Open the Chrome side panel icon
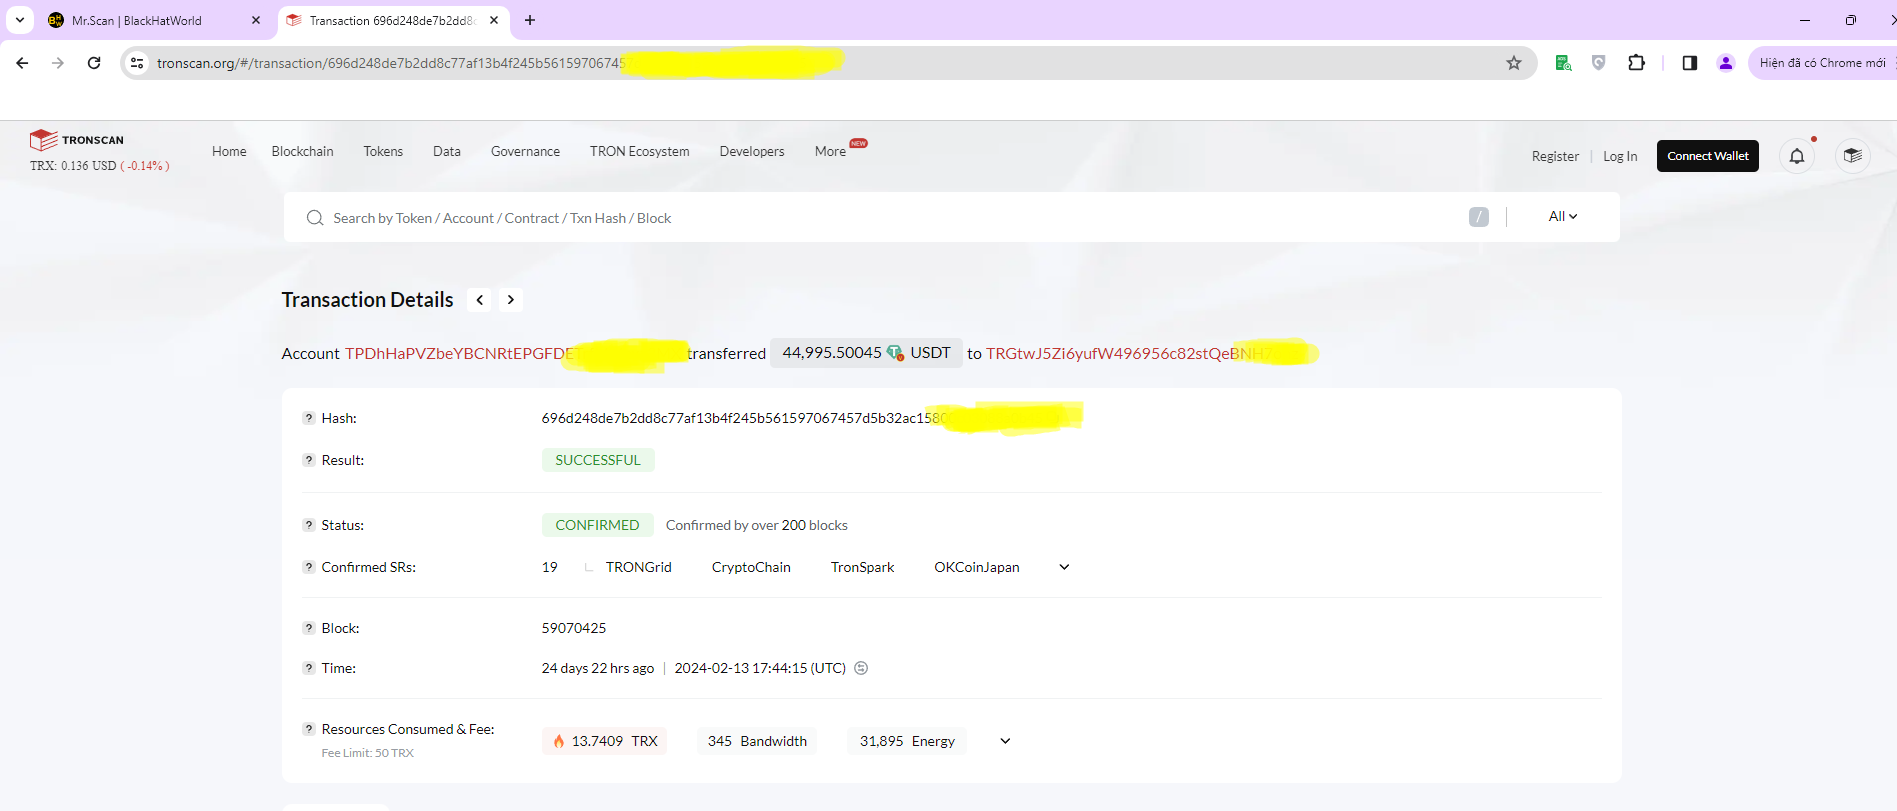 tap(1690, 63)
